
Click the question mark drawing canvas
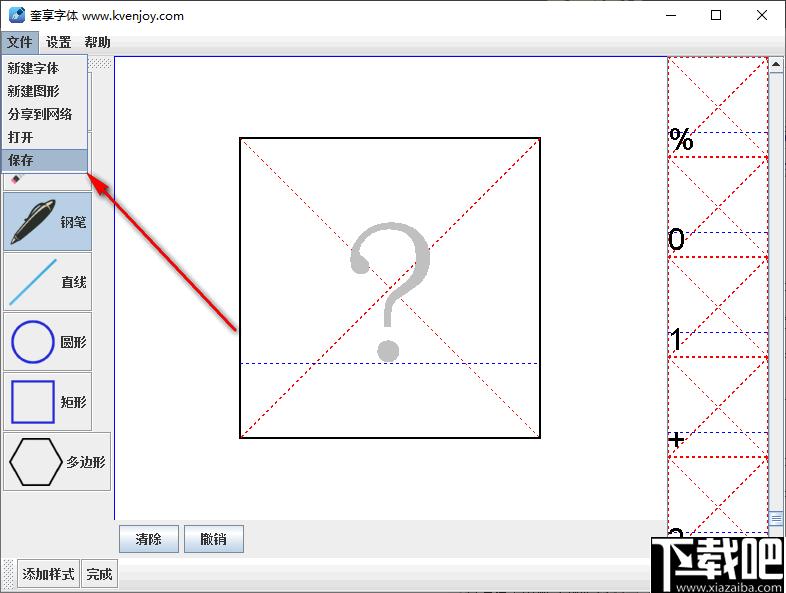(x=390, y=288)
